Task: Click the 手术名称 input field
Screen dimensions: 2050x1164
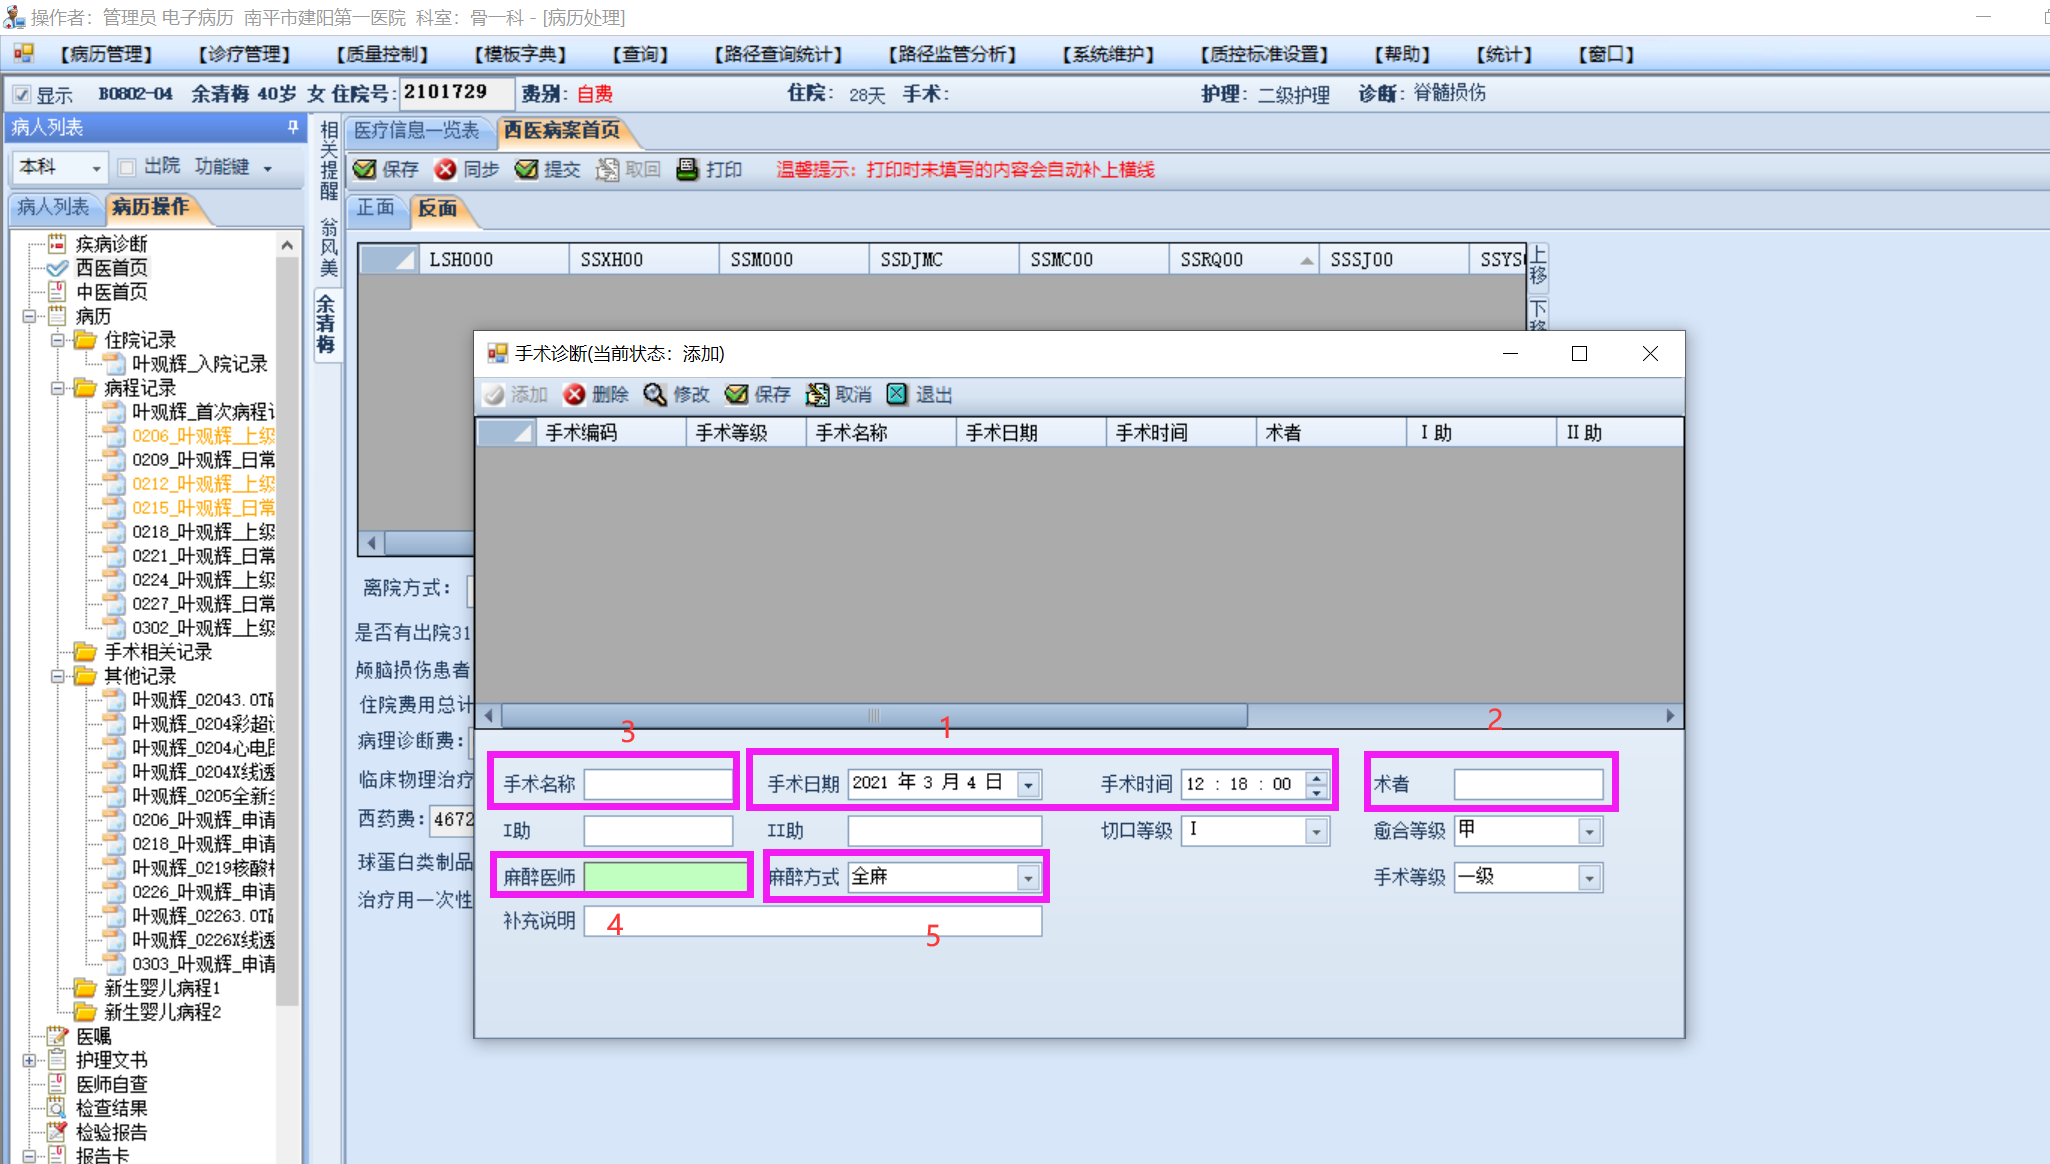Action: 658,784
